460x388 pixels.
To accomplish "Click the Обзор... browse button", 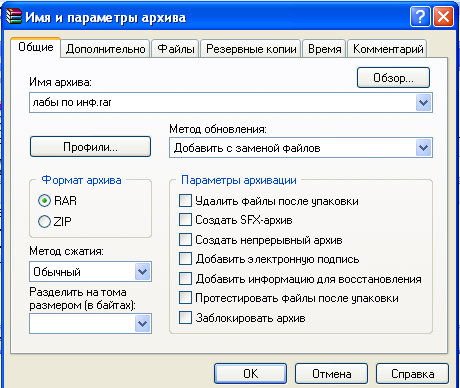I will click(393, 78).
